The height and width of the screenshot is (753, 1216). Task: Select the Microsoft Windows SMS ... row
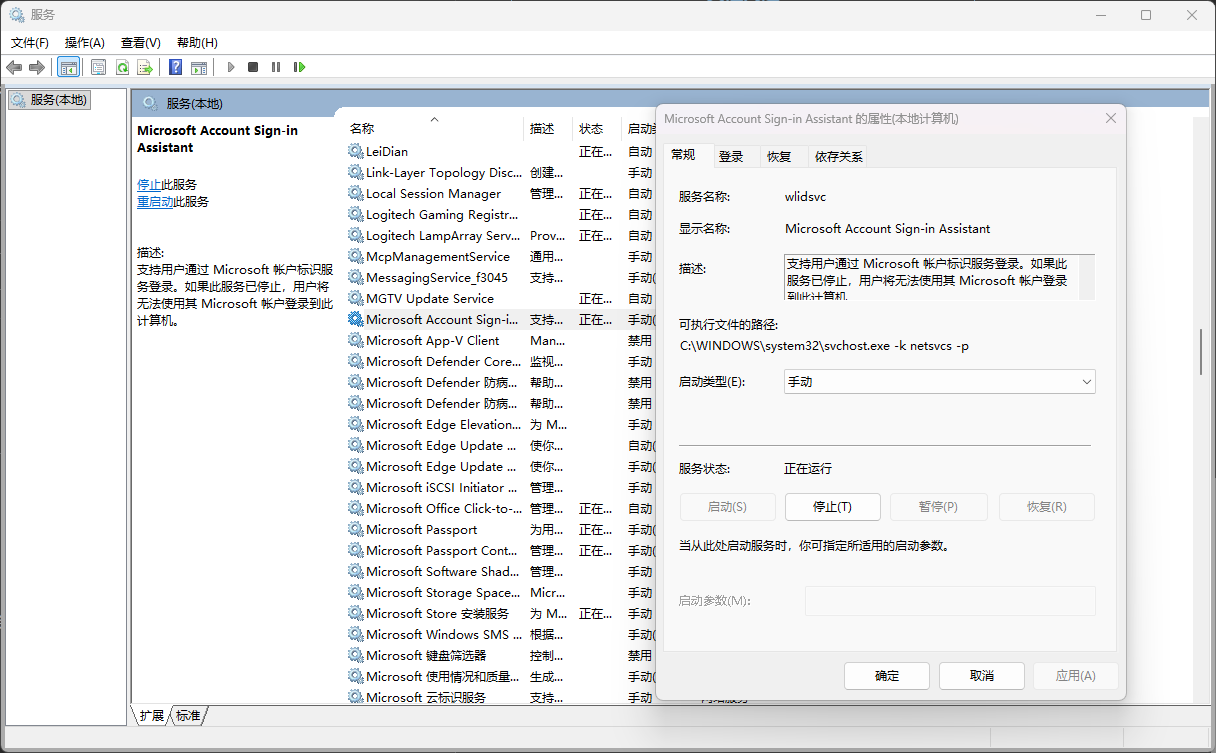click(500, 634)
